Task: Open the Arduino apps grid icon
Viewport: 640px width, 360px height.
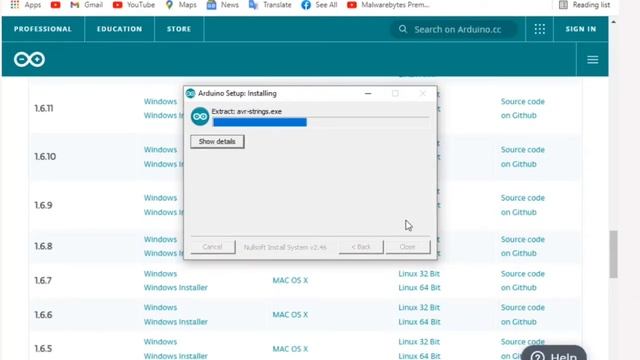Action: pos(540,29)
